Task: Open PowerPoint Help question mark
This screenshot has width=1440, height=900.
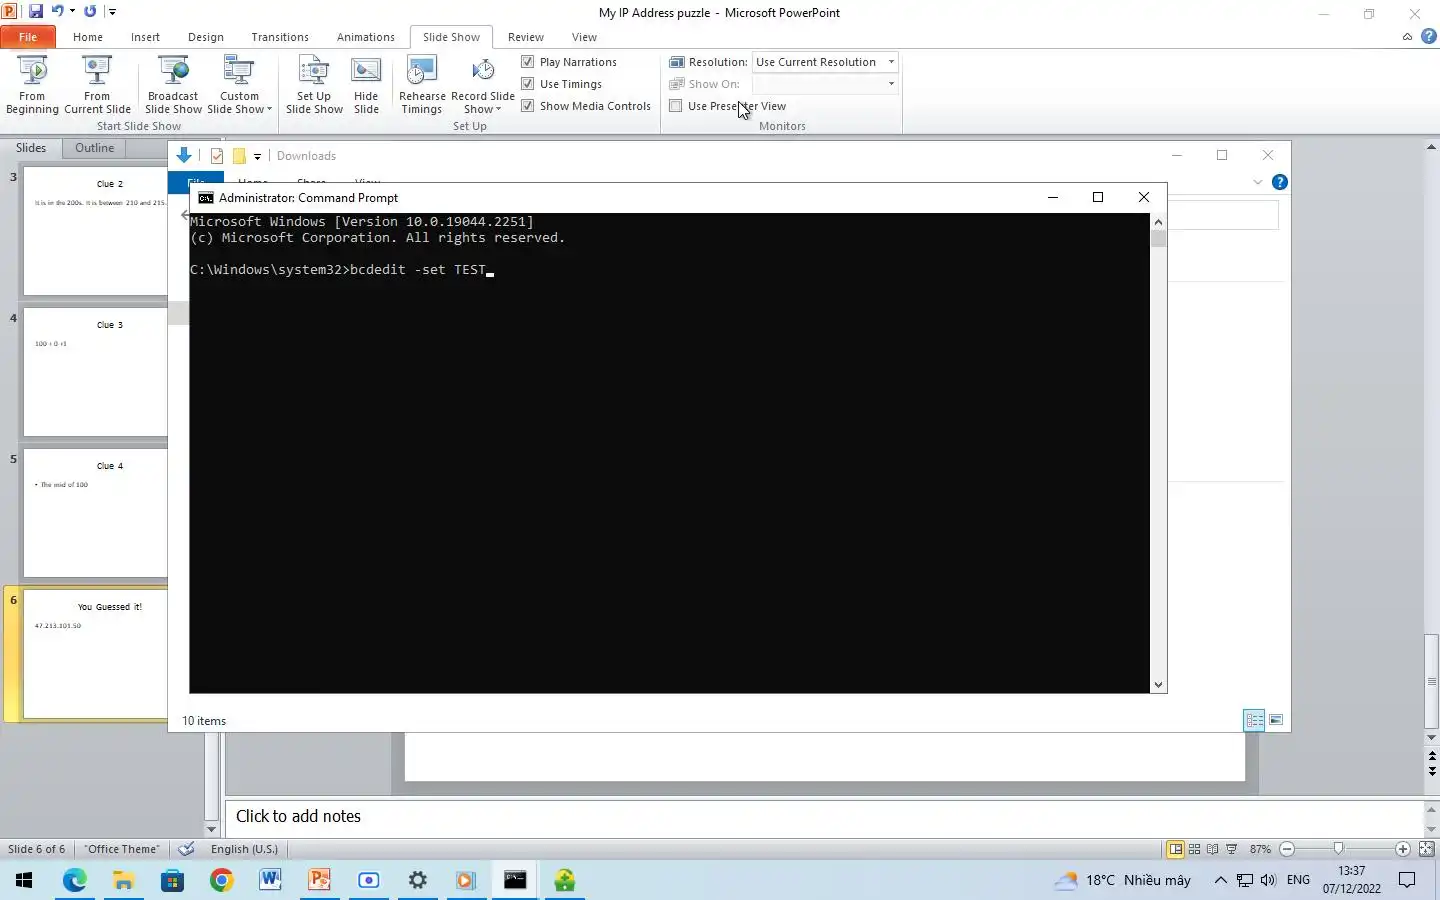Action: (1429, 37)
